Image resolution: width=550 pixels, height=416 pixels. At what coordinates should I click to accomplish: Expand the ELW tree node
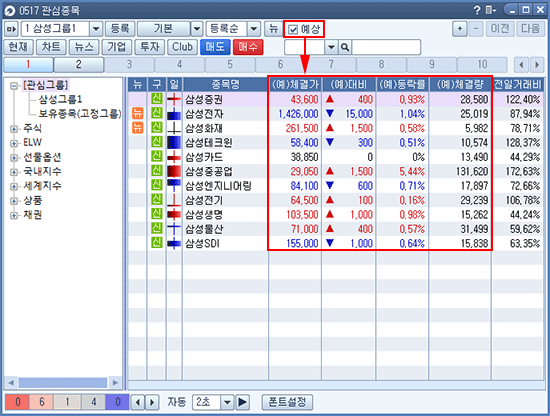click(14, 143)
